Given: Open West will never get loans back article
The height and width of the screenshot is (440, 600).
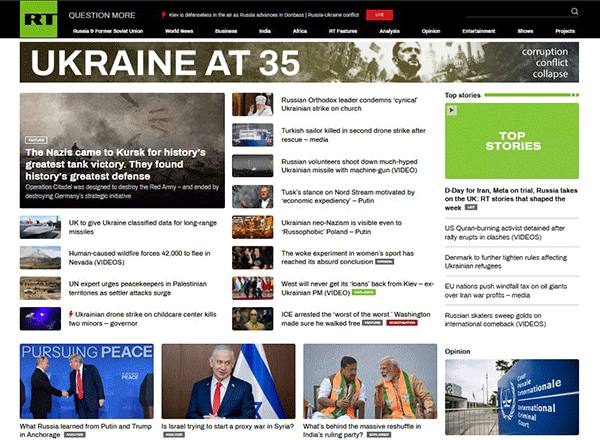Looking at the screenshot, I should (x=357, y=288).
